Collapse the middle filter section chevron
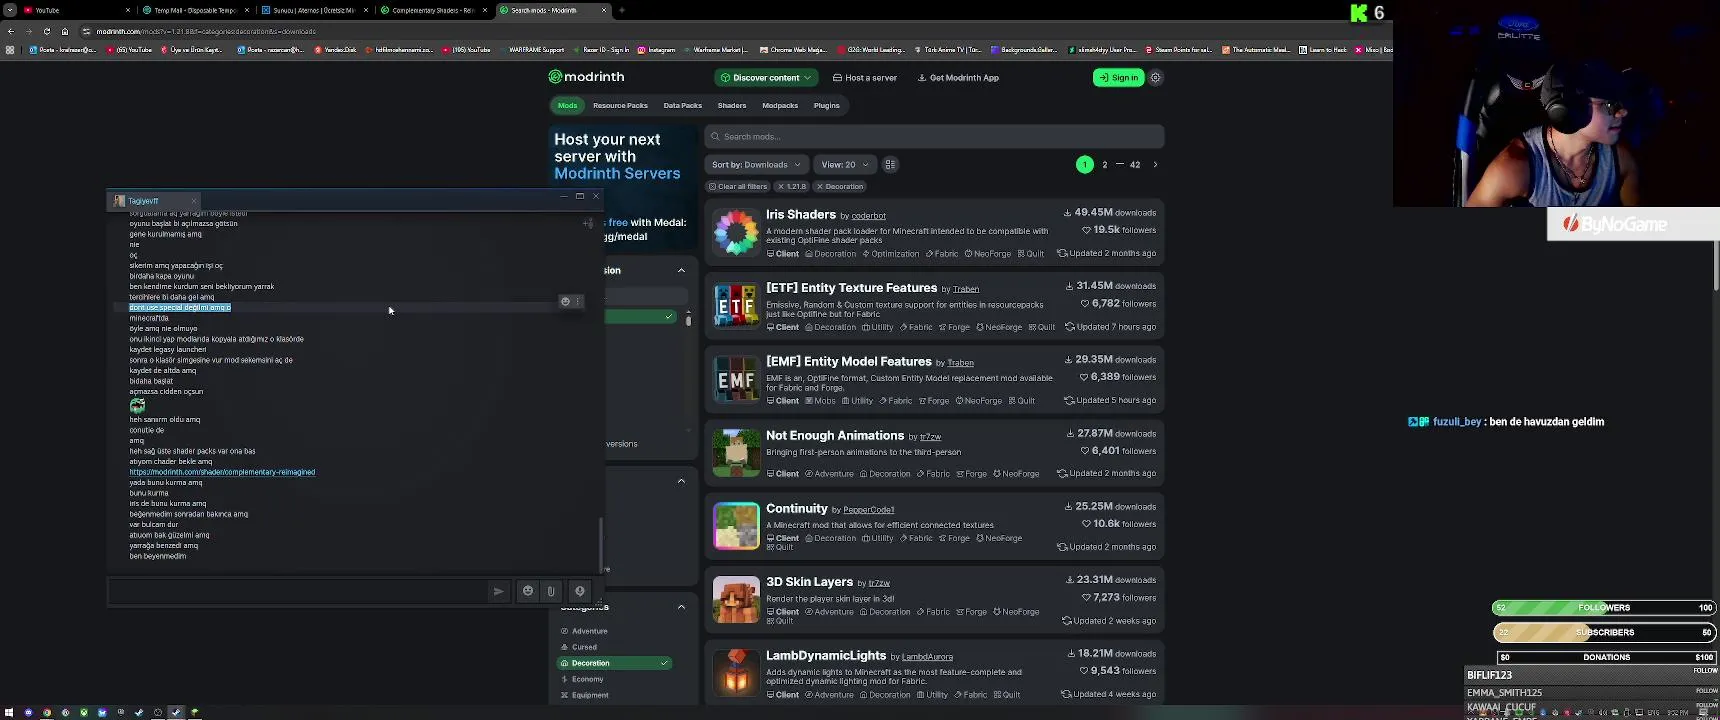This screenshot has width=1720, height=720. pos(681,481)
